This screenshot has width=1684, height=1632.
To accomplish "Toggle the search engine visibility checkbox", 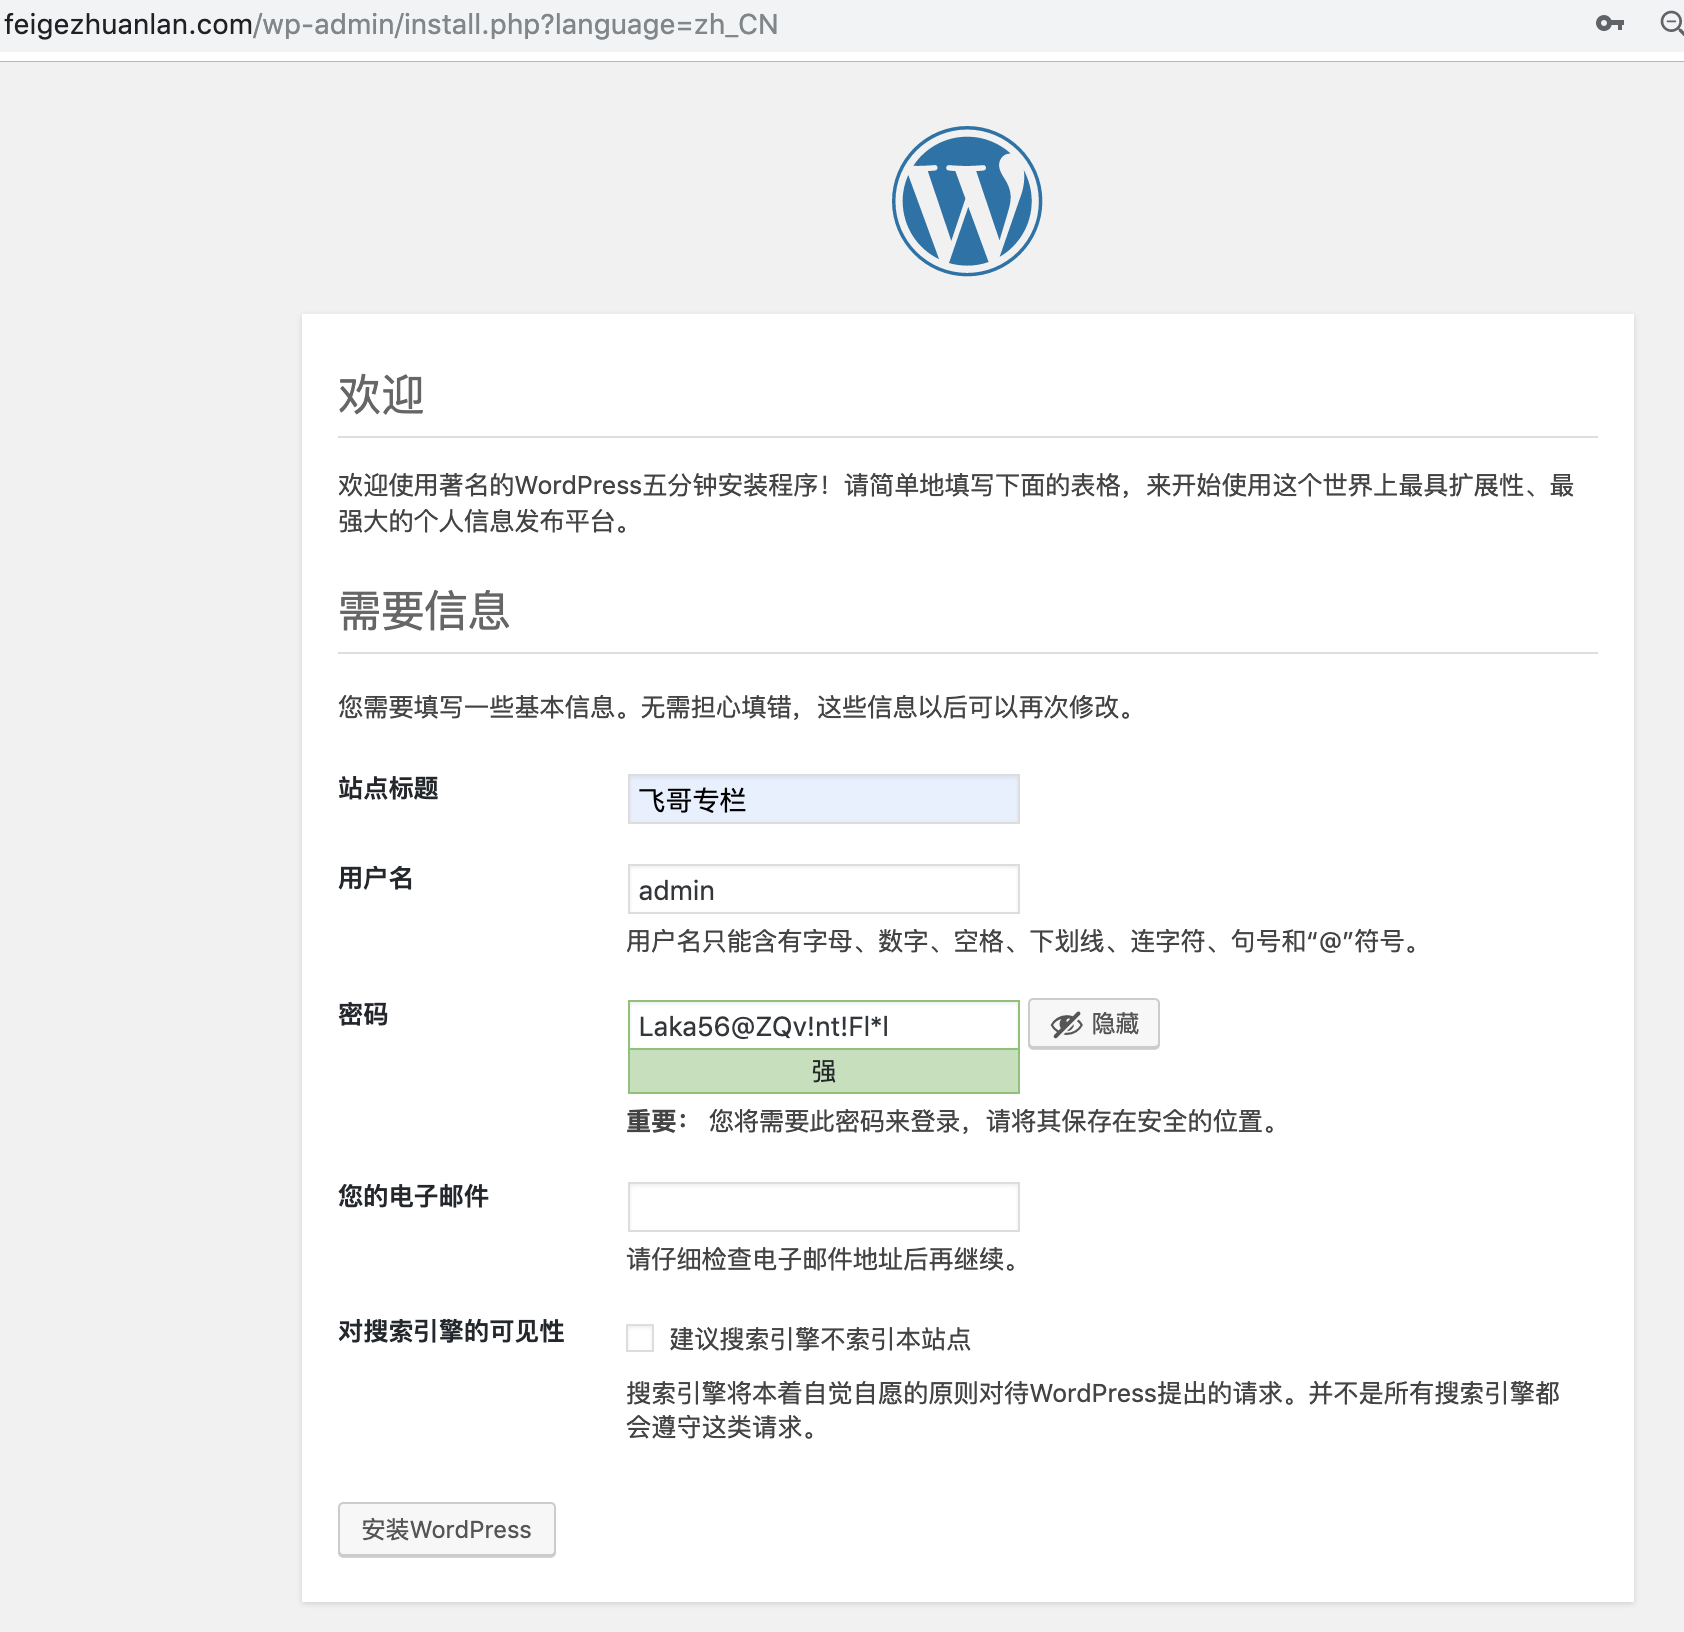I will pyautogui.click(x=639, y=1339).
